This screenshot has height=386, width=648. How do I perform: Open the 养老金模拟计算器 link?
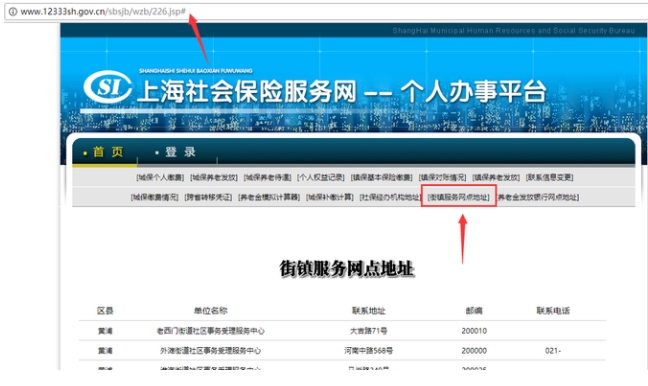[269, 197]
